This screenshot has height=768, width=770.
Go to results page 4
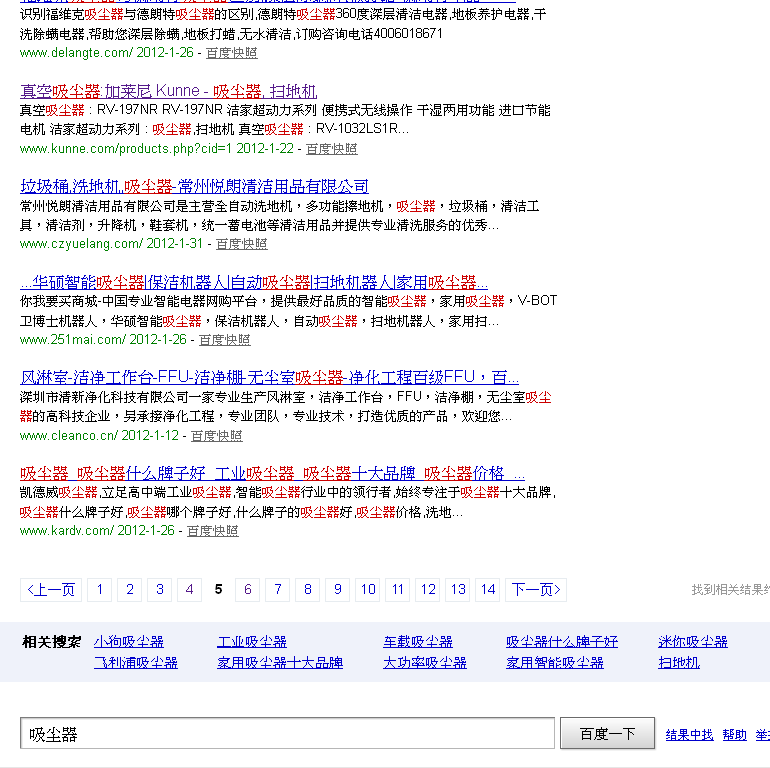(190, 590)
